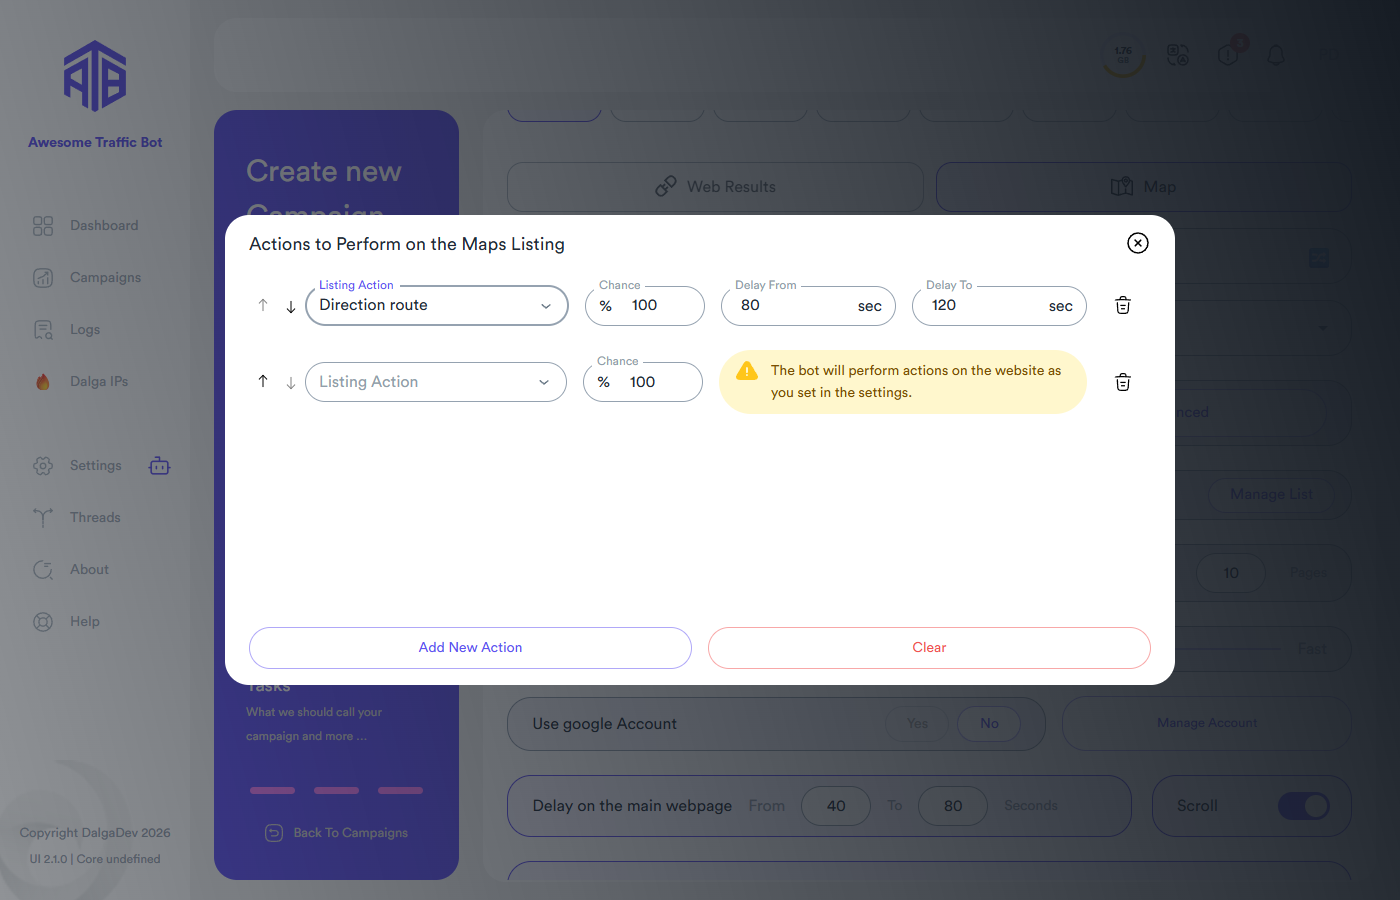Click the About icon in sidebar
The image size is (1400, 900).
tap(43, 570)
